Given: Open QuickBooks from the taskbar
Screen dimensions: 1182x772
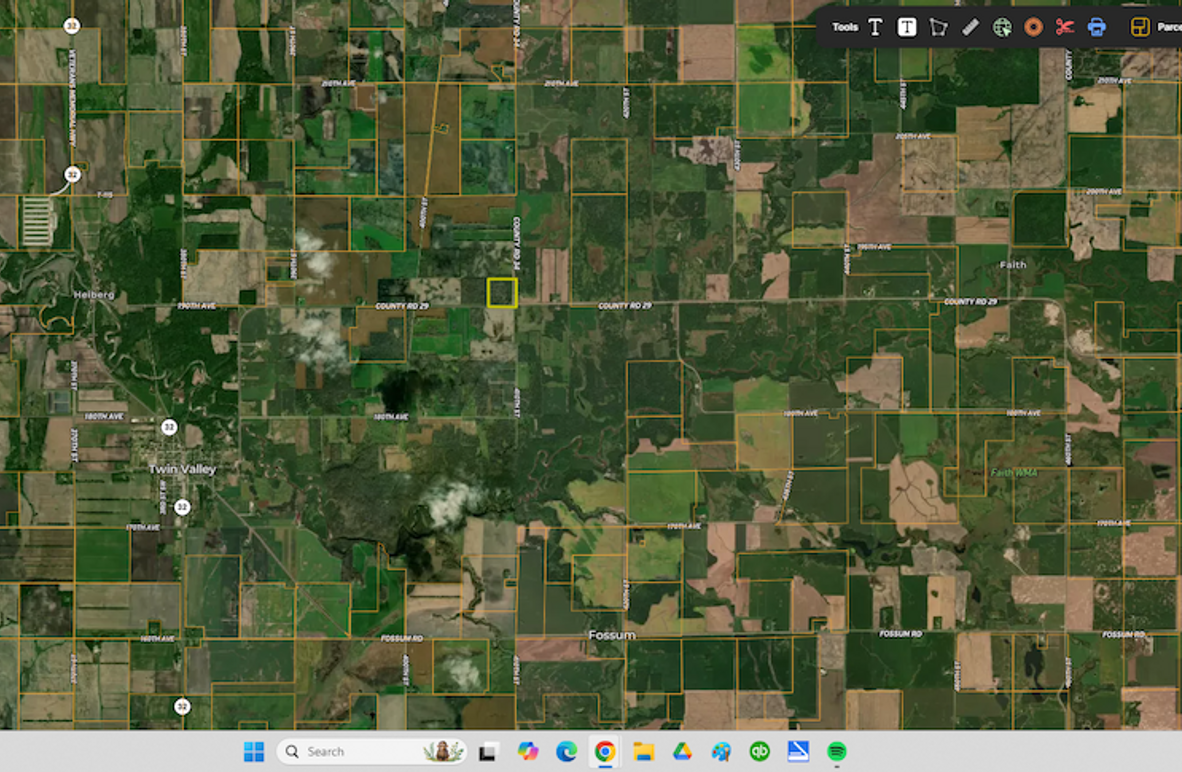Looking at the screenshot, I should [x=760, y=751].
